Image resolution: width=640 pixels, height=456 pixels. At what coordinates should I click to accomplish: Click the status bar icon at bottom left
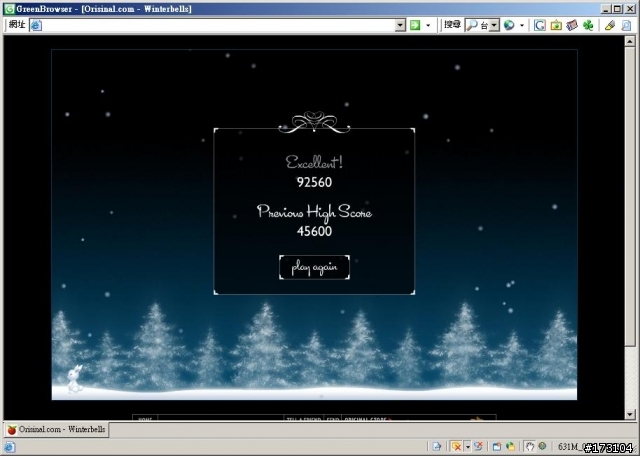point(10,447)
